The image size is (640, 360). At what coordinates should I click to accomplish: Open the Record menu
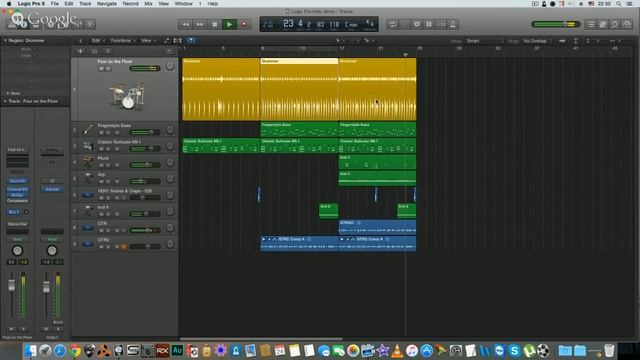click(x=131, y=4)
